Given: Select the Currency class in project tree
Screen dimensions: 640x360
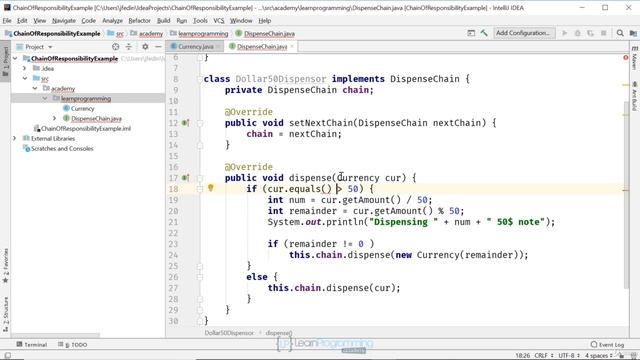Looking at the screenshot, I should point(82,109).
